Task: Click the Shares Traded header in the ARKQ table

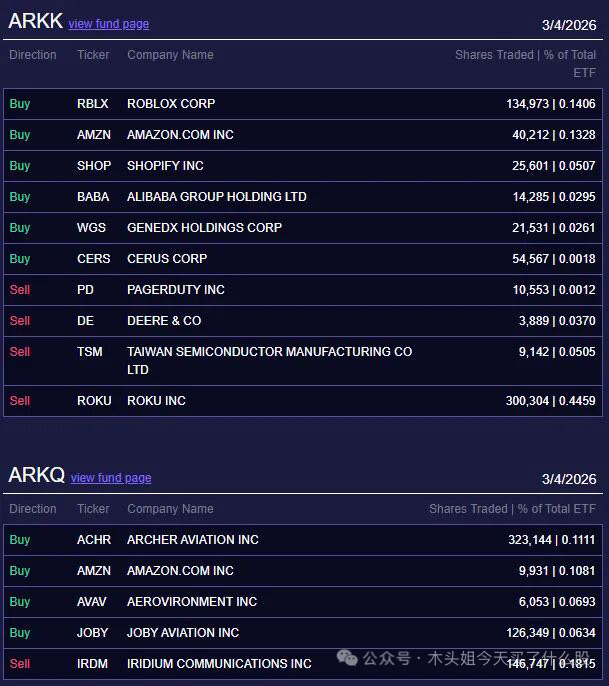Action: click(x=512, y=509)
